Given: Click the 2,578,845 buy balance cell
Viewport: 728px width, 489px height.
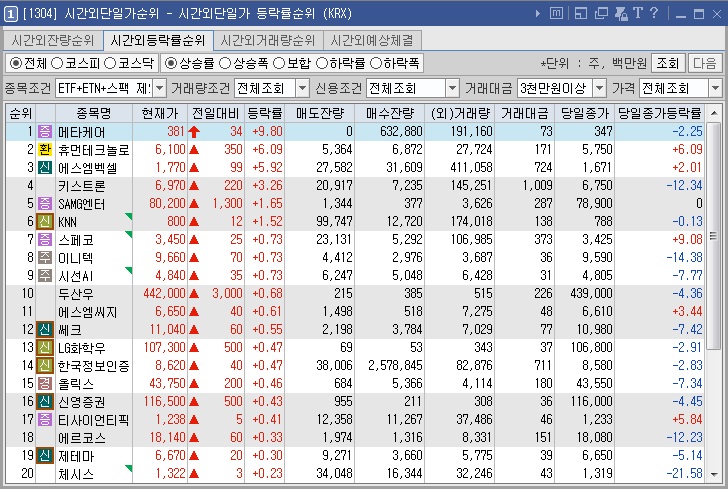Looking at the screenshot, I should [395, 365].
